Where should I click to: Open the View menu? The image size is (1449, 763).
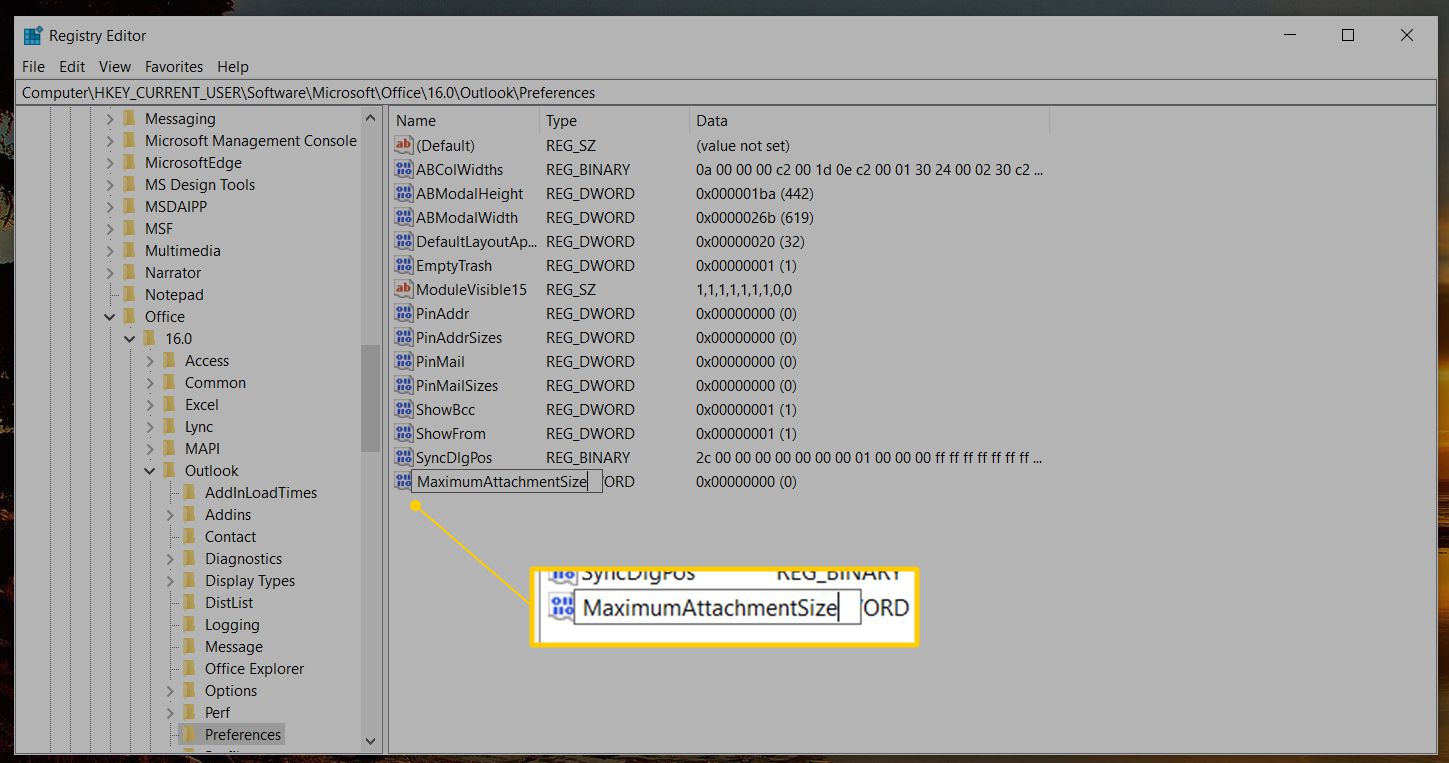(x=115, y=66)
